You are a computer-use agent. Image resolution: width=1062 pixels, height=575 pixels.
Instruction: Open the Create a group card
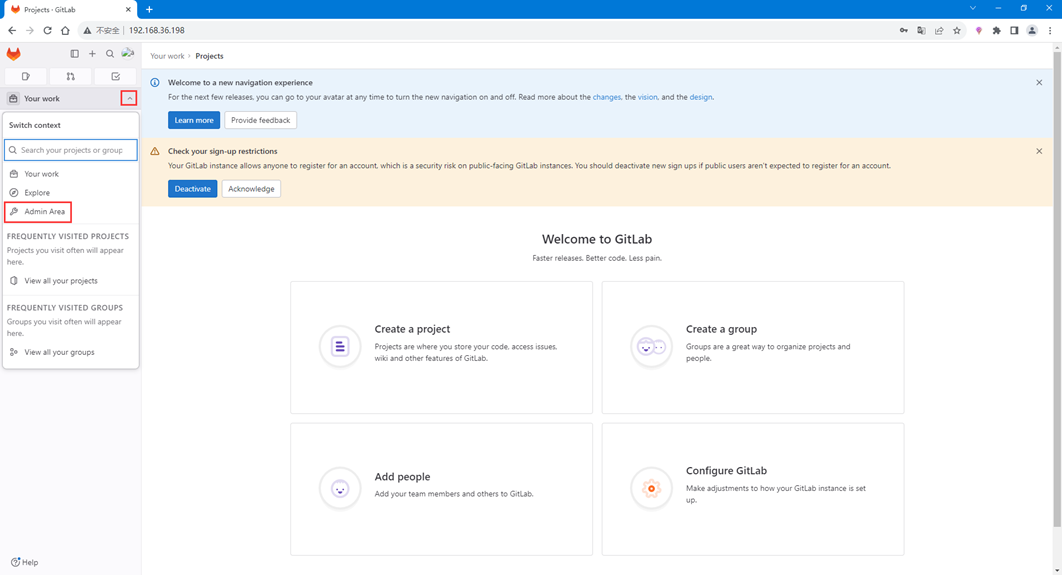pos(752,347)
